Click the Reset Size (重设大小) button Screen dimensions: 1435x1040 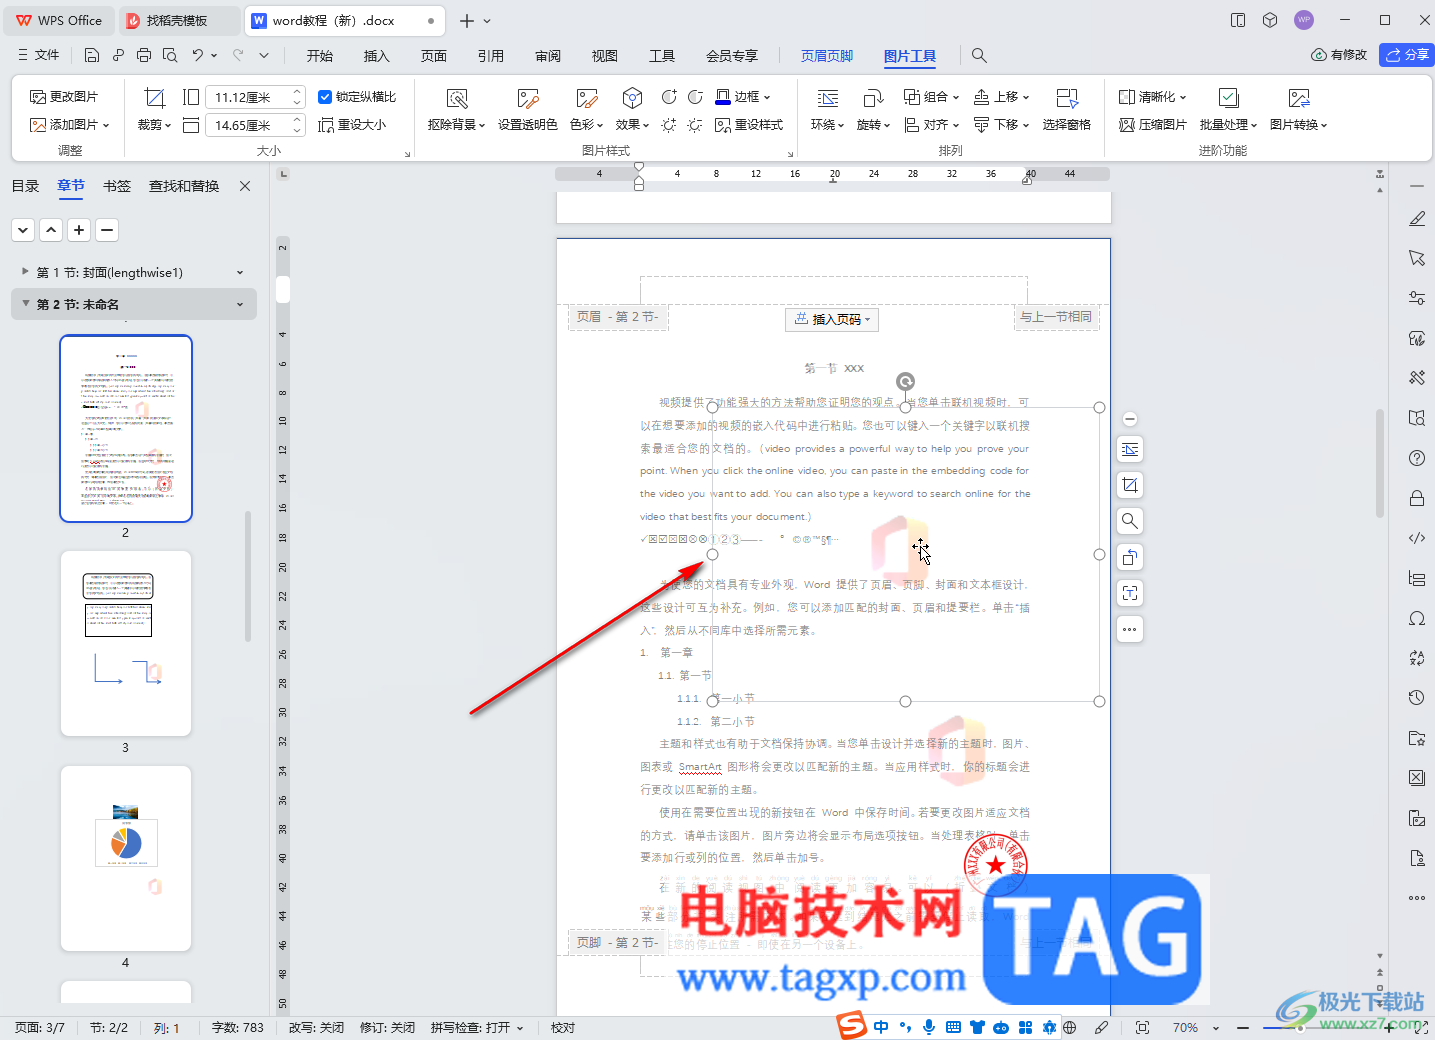pos(352,125)
